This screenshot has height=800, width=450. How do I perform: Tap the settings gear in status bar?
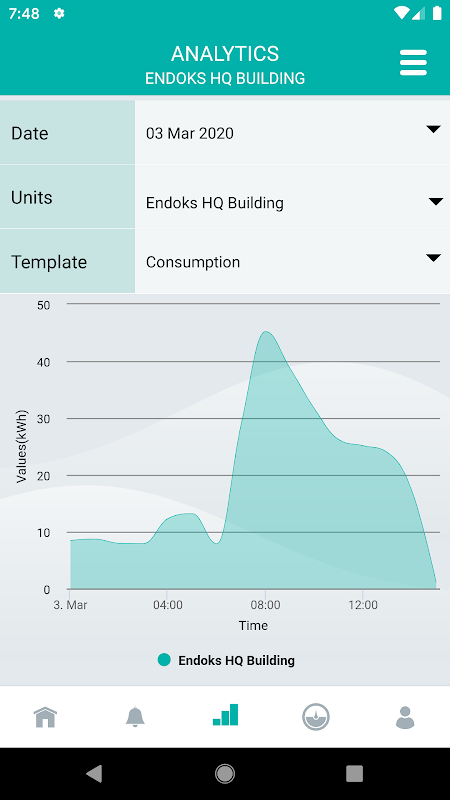pos(59,14)
